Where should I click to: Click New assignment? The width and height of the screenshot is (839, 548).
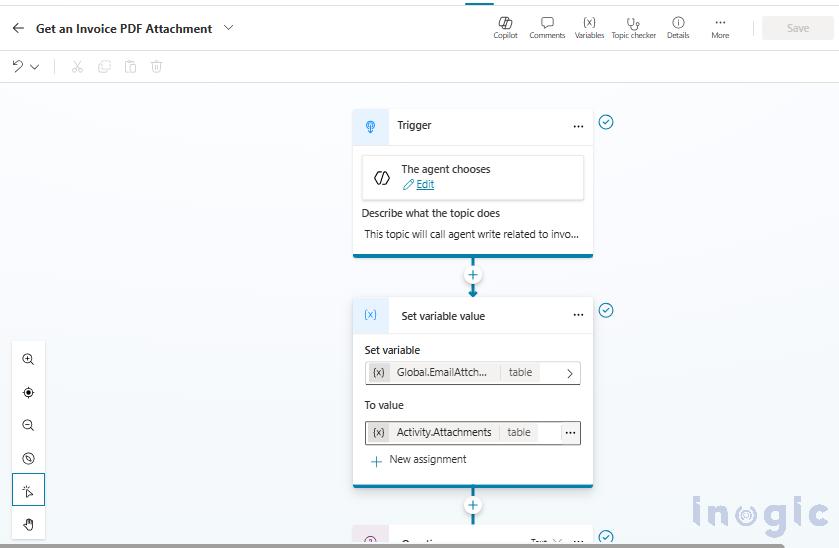[x=418, y=460]
